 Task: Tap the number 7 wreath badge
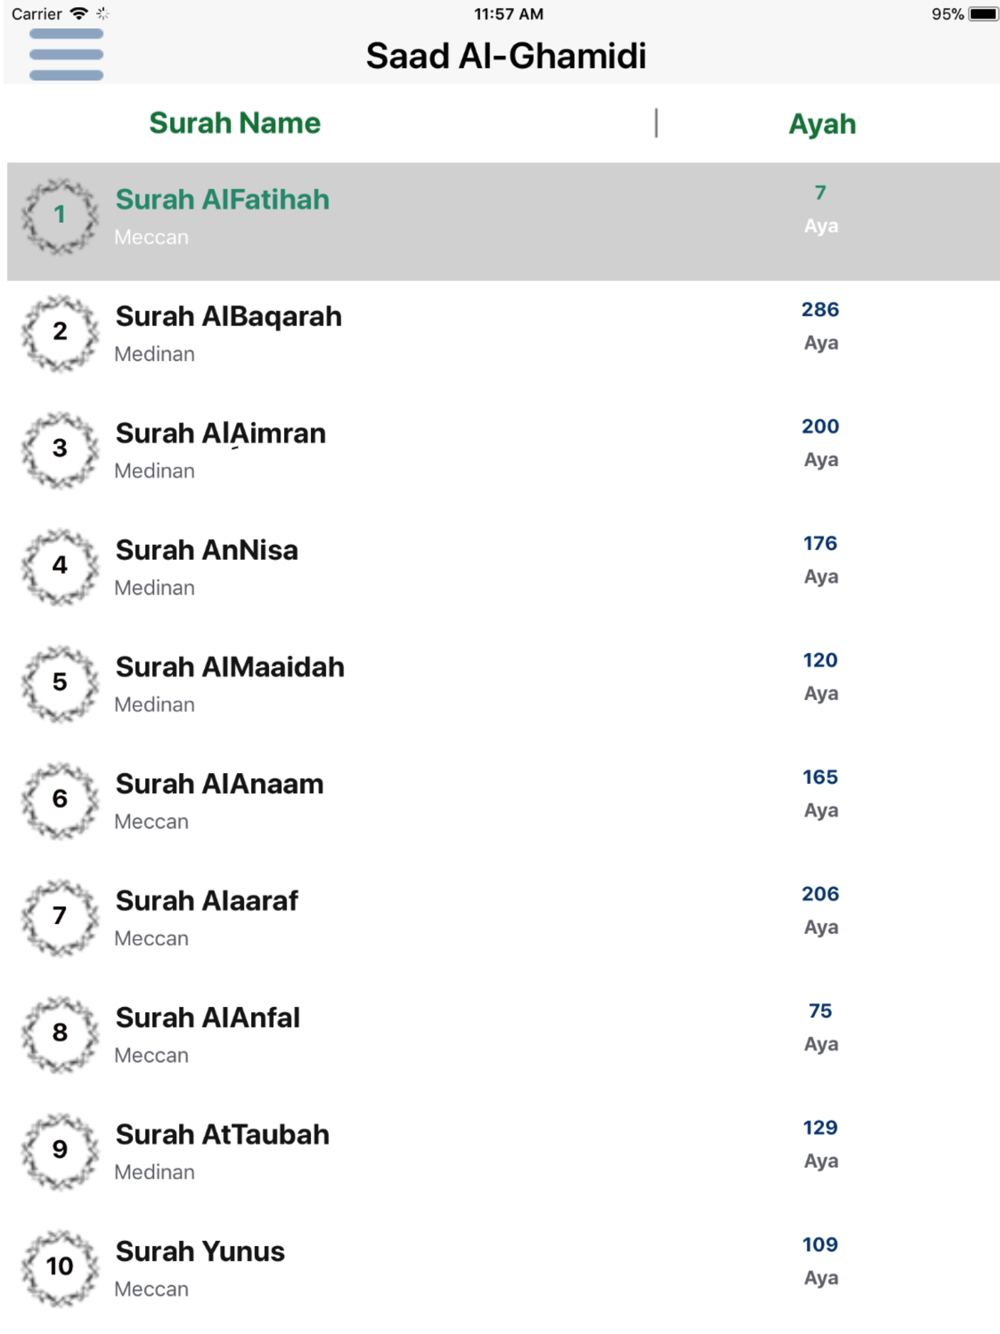[x=60, y=917]
